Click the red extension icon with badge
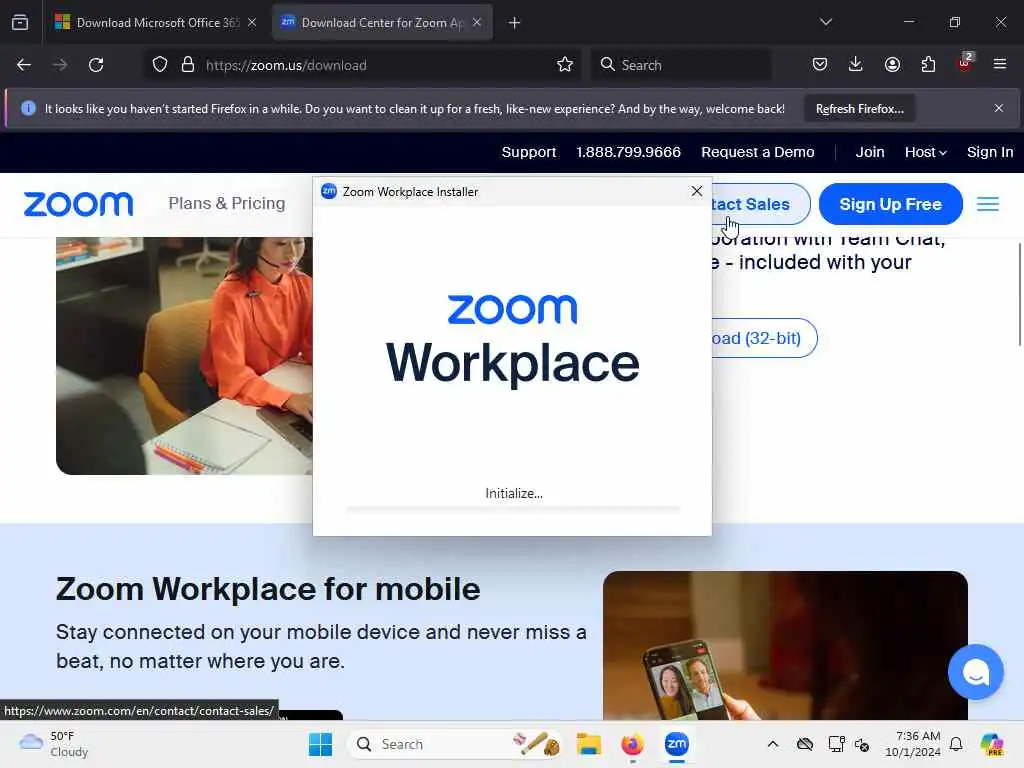1024x768 pixels. [x=965, y=63]
